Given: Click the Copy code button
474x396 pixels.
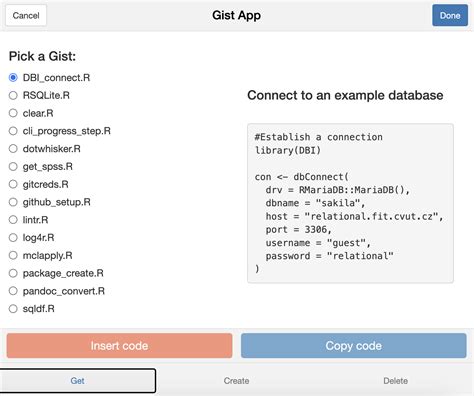Looking at the screenshot, I should tap(354, 346).
